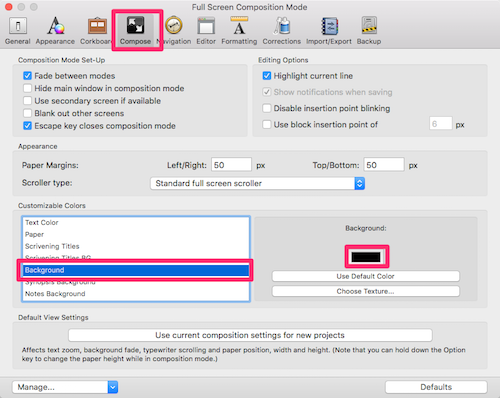This screenshot has width=500, height=398.
Task: Select the Compose preferences pane
Action: [135, 31]
